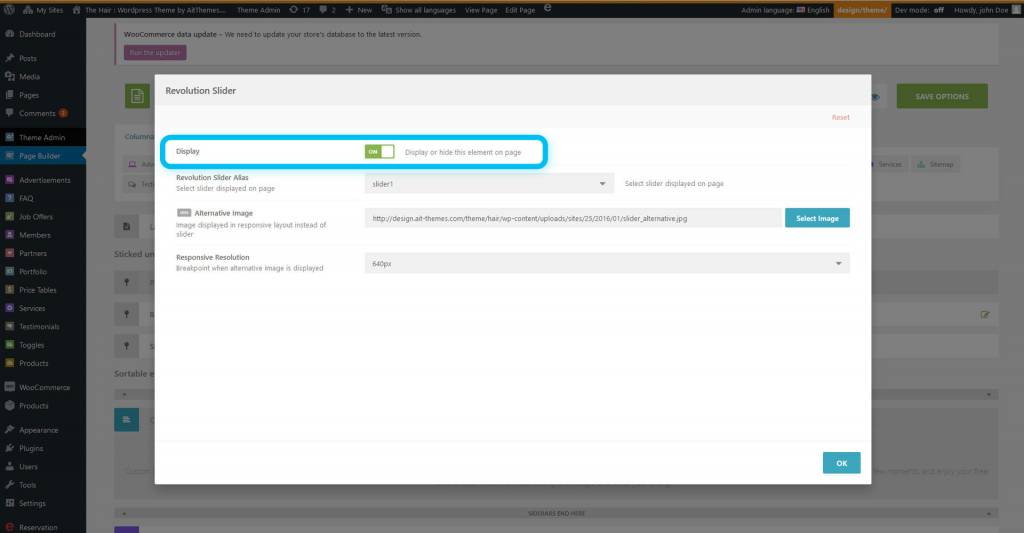Click the design/theme/ orange label
The height and width of the screenshot is (533, 1024).
[x=862, y=10]
